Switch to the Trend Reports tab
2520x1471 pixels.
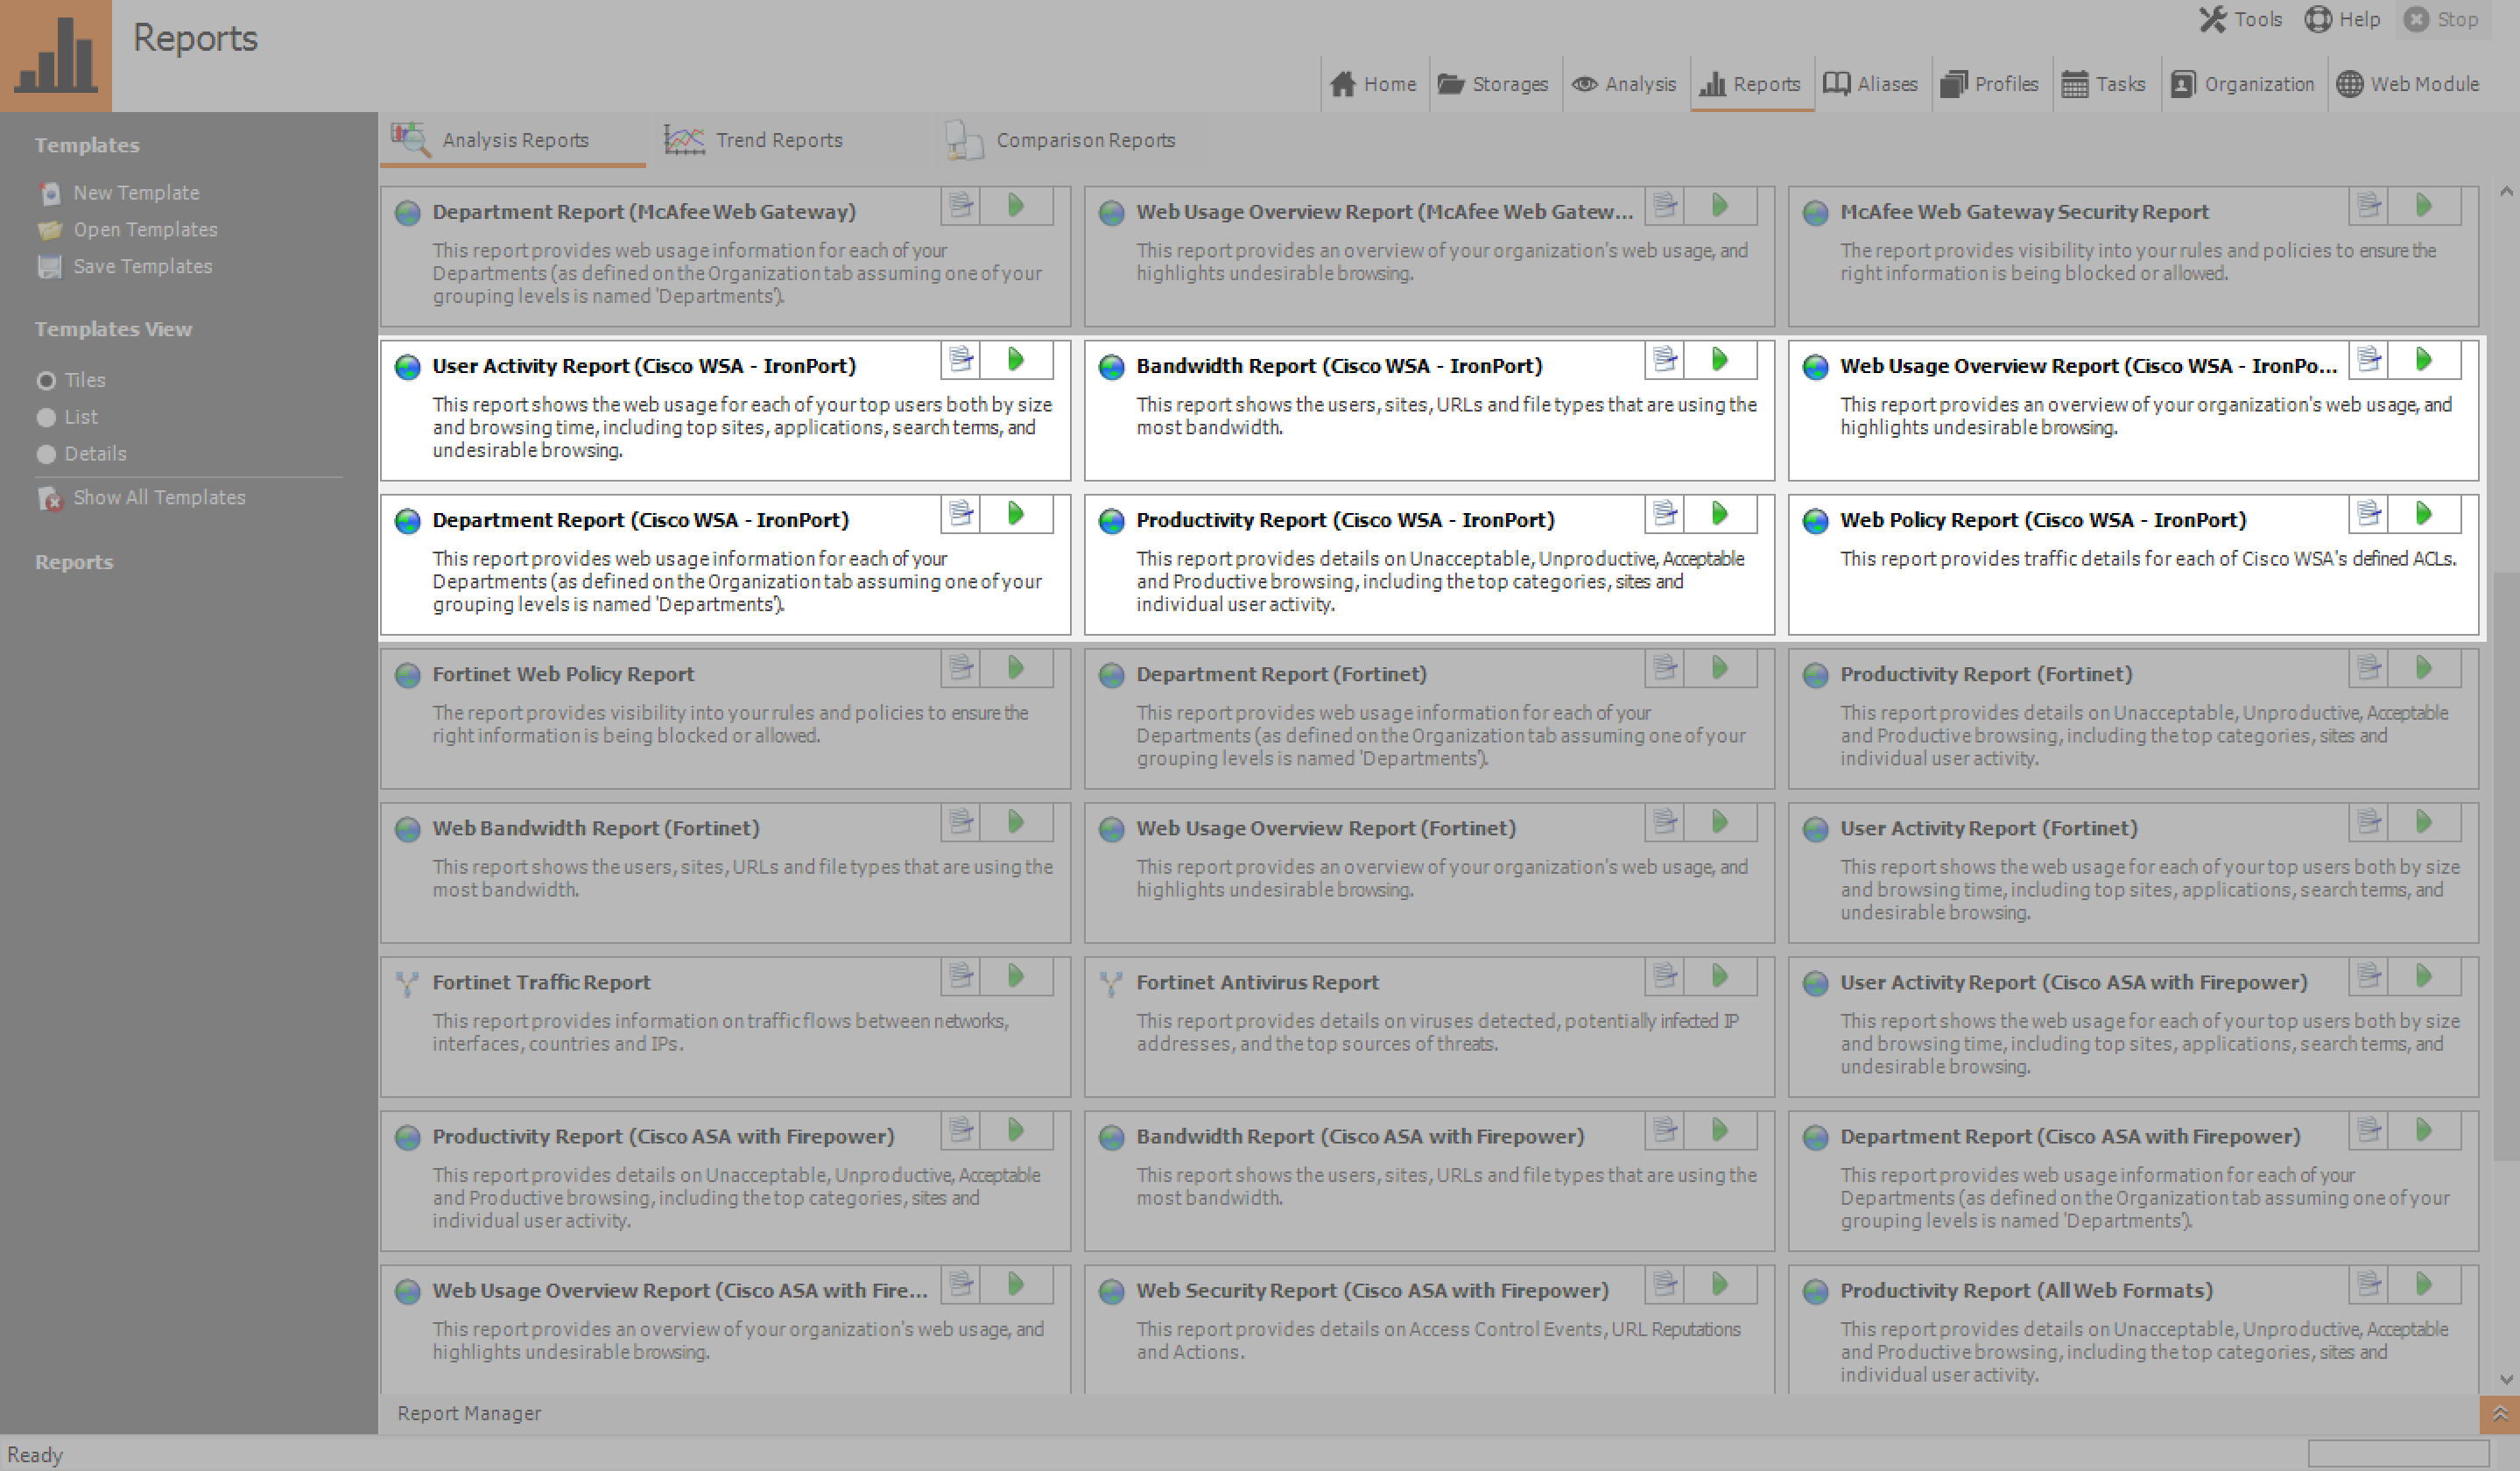755,141
